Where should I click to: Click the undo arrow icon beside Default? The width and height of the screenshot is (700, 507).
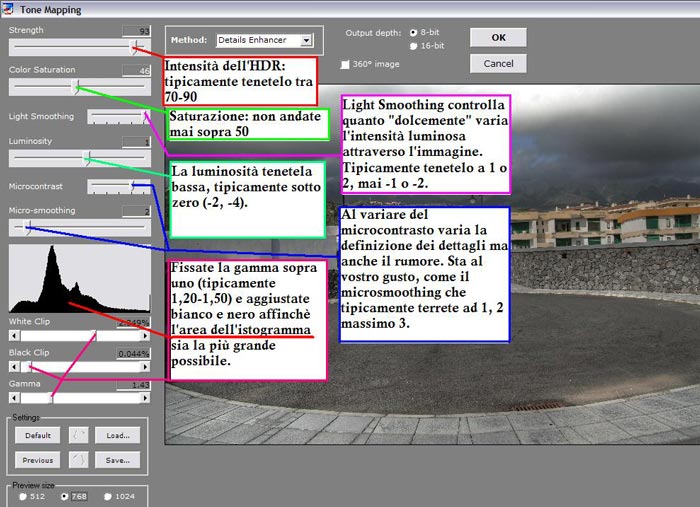click(80, 435)
